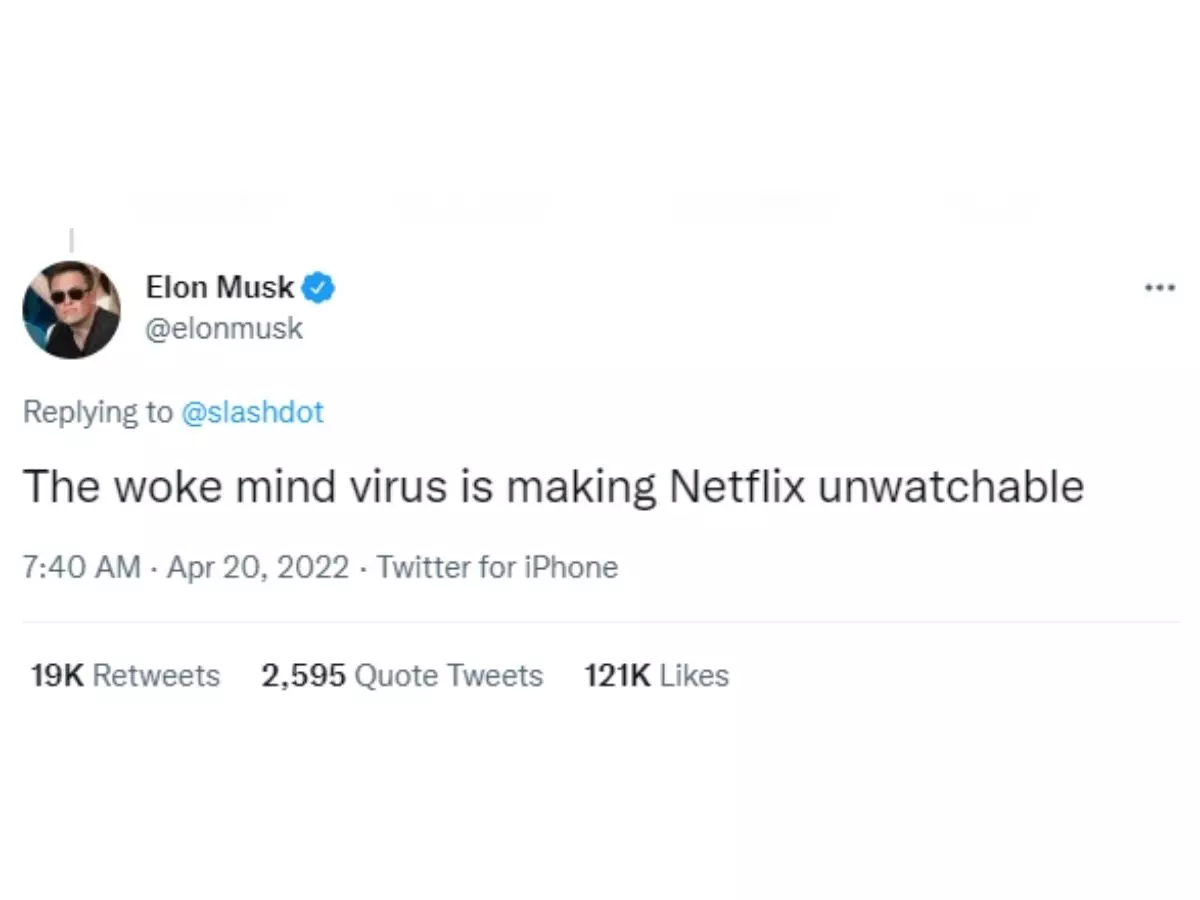Click the 'Replying to' label above the tweet
Image resolution: width=1200 pixels, height=900 pixels.
click(x=95, y=412)
